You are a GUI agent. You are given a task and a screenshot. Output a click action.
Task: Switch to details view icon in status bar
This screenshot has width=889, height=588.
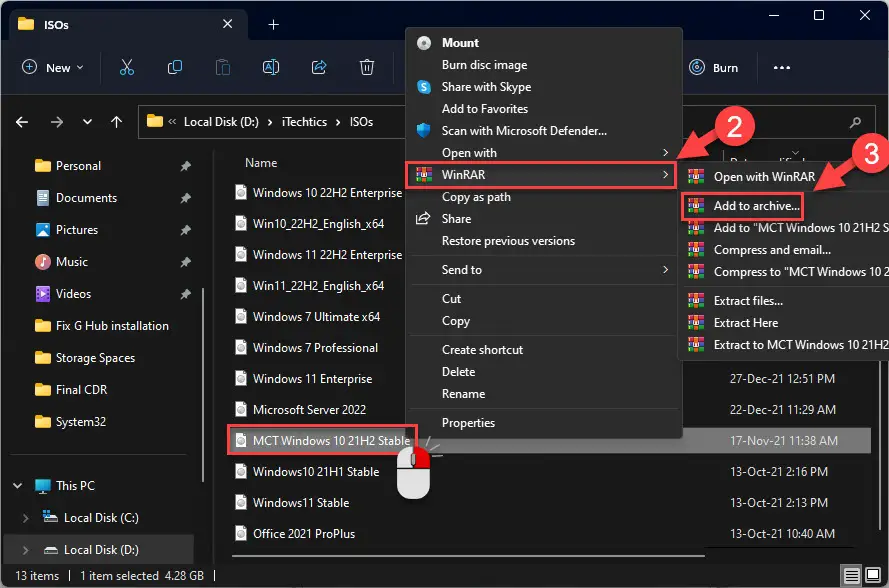[x=852, y=576]
